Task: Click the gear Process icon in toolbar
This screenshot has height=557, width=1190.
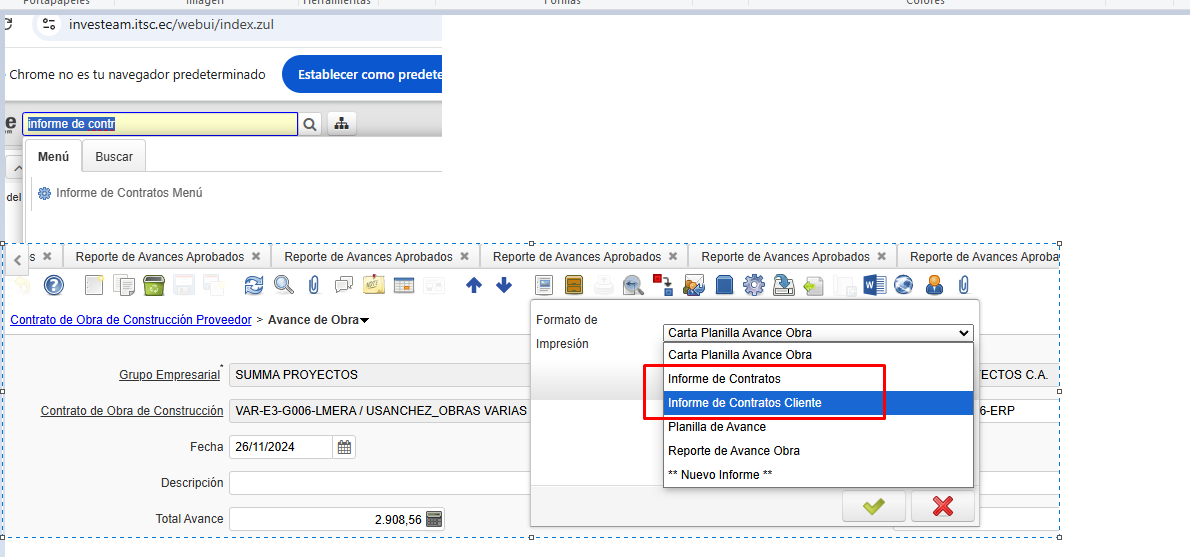Action: point(754,286)
